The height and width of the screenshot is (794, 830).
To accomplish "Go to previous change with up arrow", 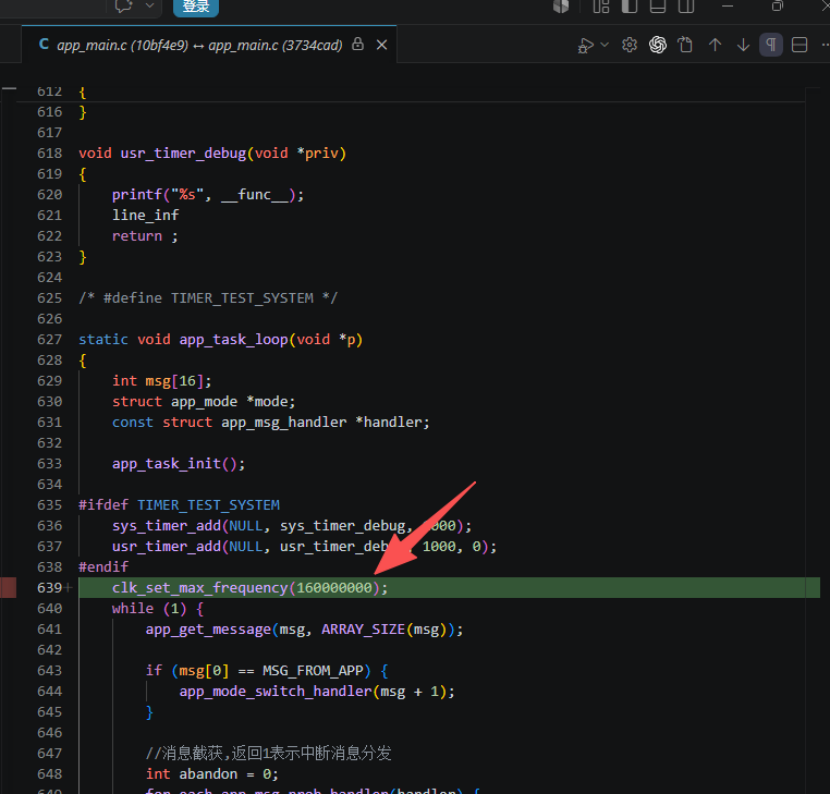I will pyautogui.click(x=715, y=45).
